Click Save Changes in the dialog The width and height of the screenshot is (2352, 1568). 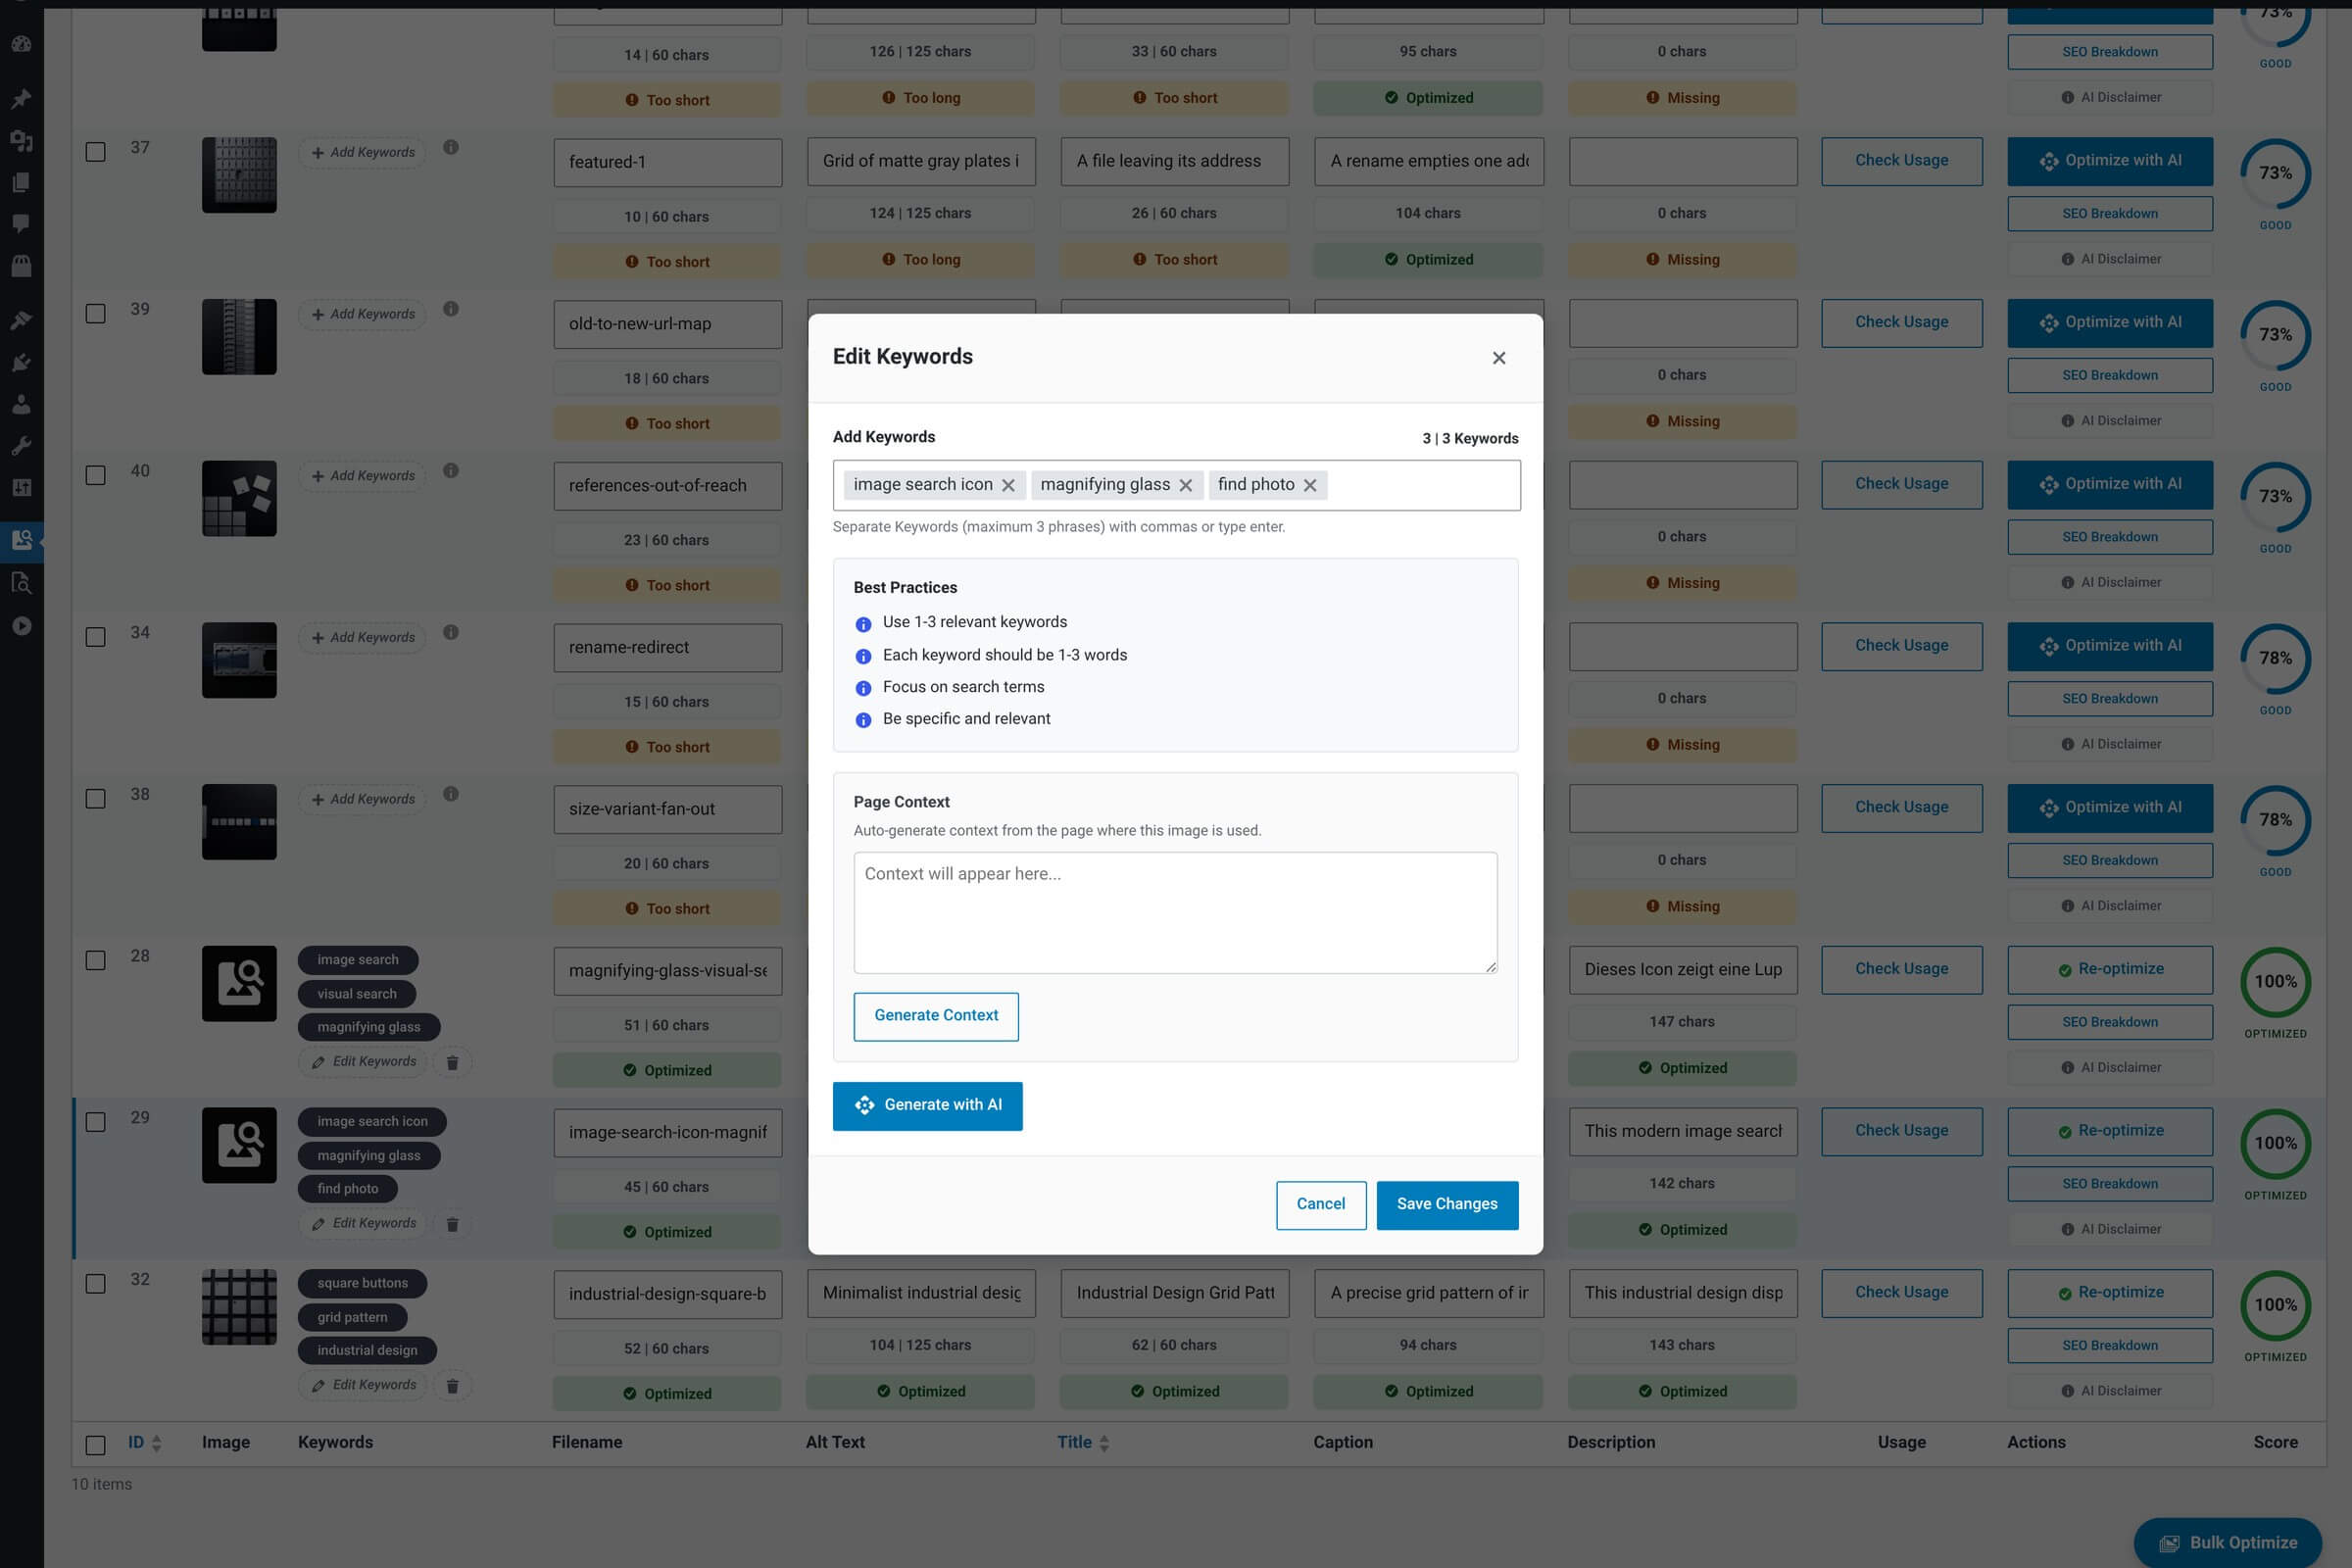[x=1447, y=1205]
